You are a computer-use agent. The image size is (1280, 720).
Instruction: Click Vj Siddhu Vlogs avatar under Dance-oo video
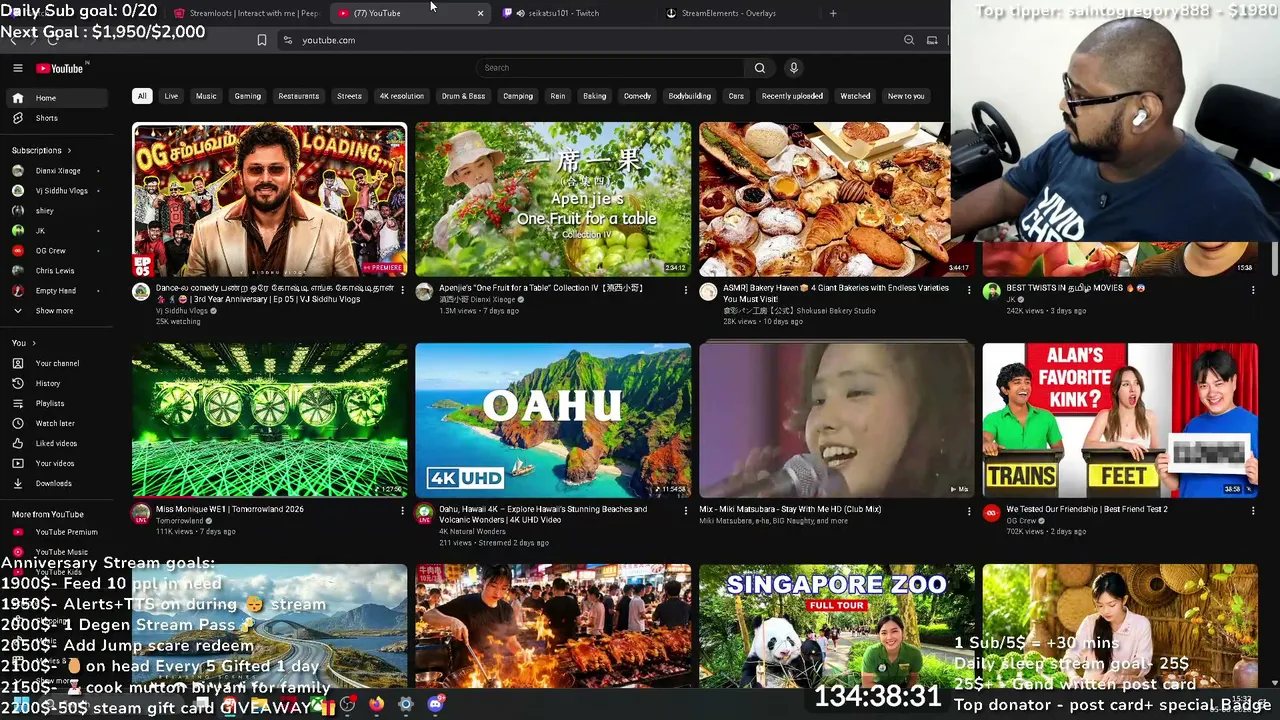[x=141, y=292]
